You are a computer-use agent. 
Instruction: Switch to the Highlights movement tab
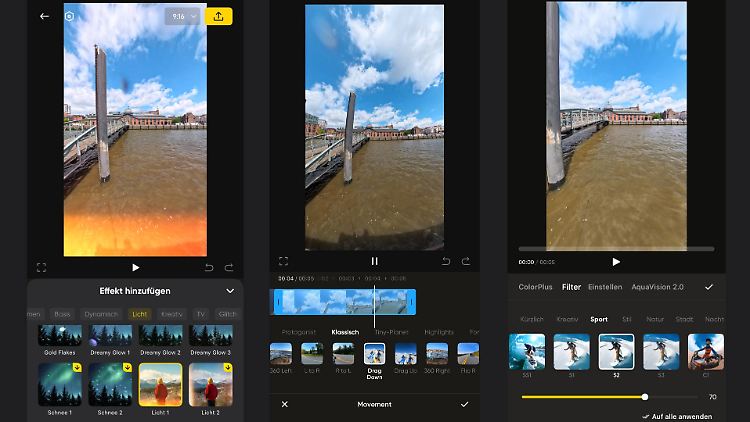tap(439, 332)
